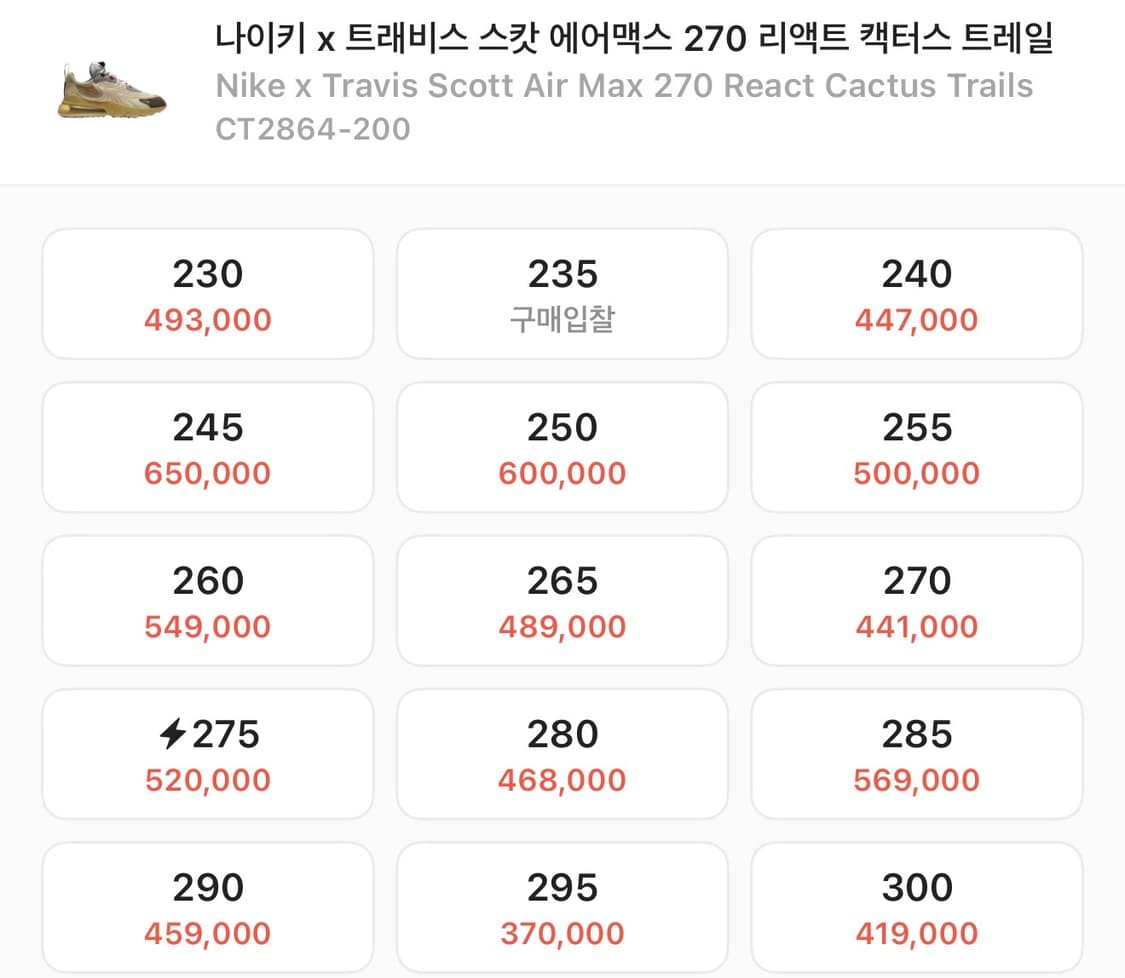Click the Korean product title text

click(x=637, y=38)
